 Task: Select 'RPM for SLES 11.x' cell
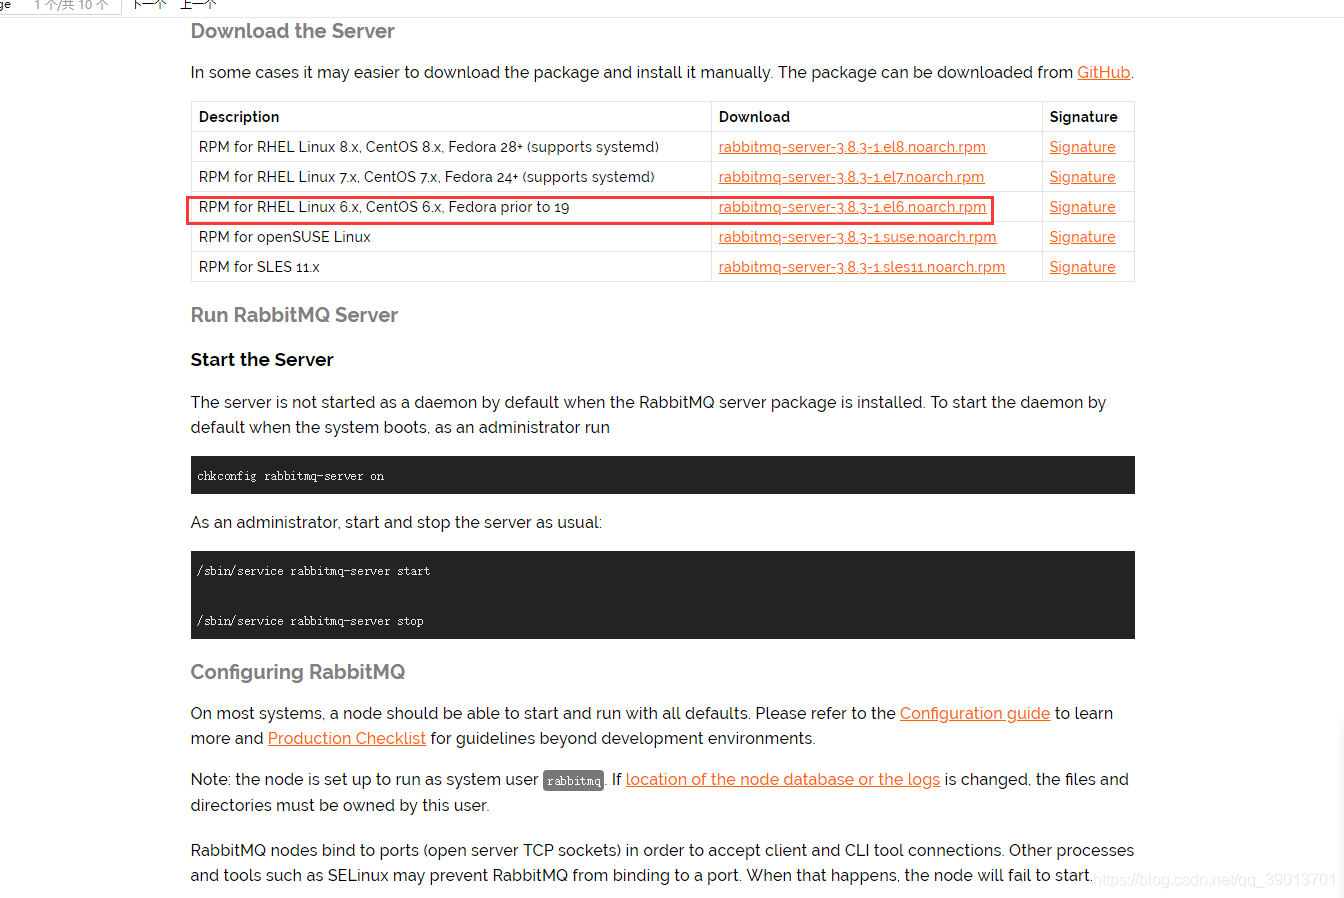tap(451, 267)
